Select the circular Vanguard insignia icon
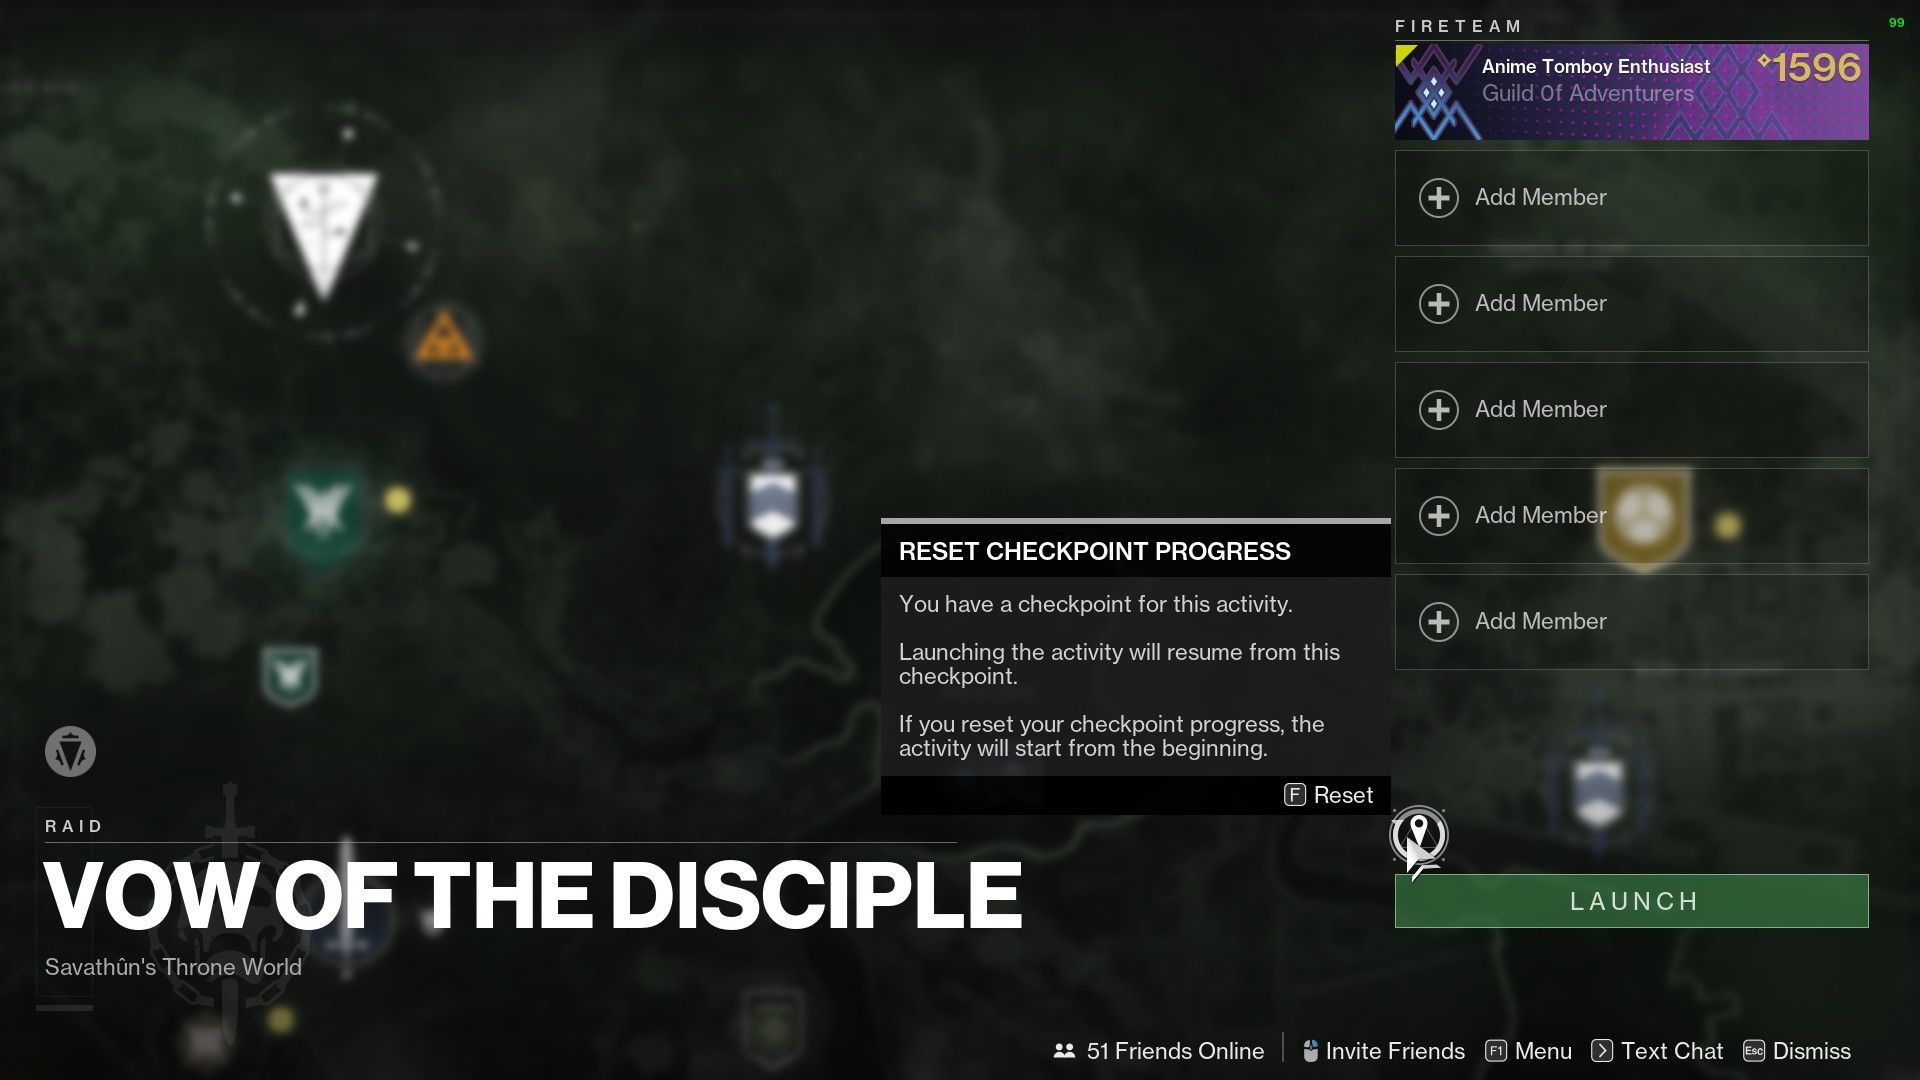 (x=70, y=752)
